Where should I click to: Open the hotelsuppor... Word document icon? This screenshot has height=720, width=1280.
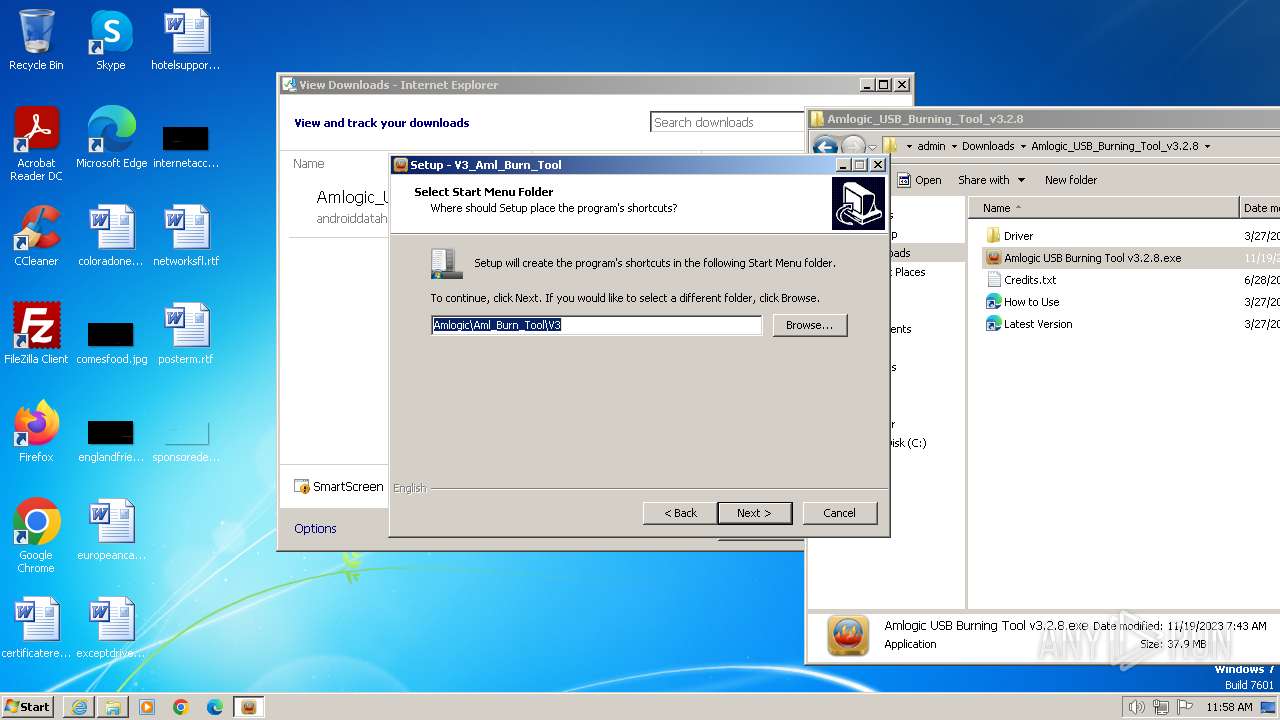(186, 40)
